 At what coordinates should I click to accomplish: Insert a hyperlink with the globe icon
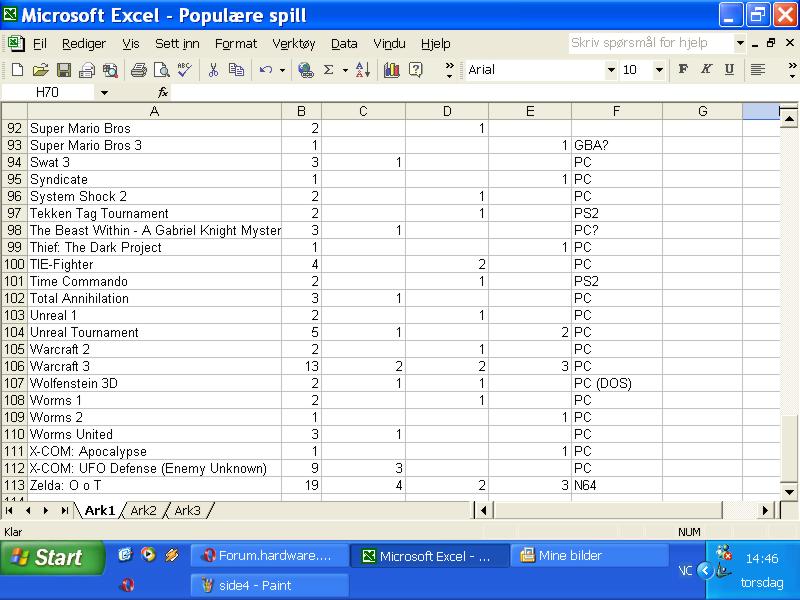click(x=306, y=69)
